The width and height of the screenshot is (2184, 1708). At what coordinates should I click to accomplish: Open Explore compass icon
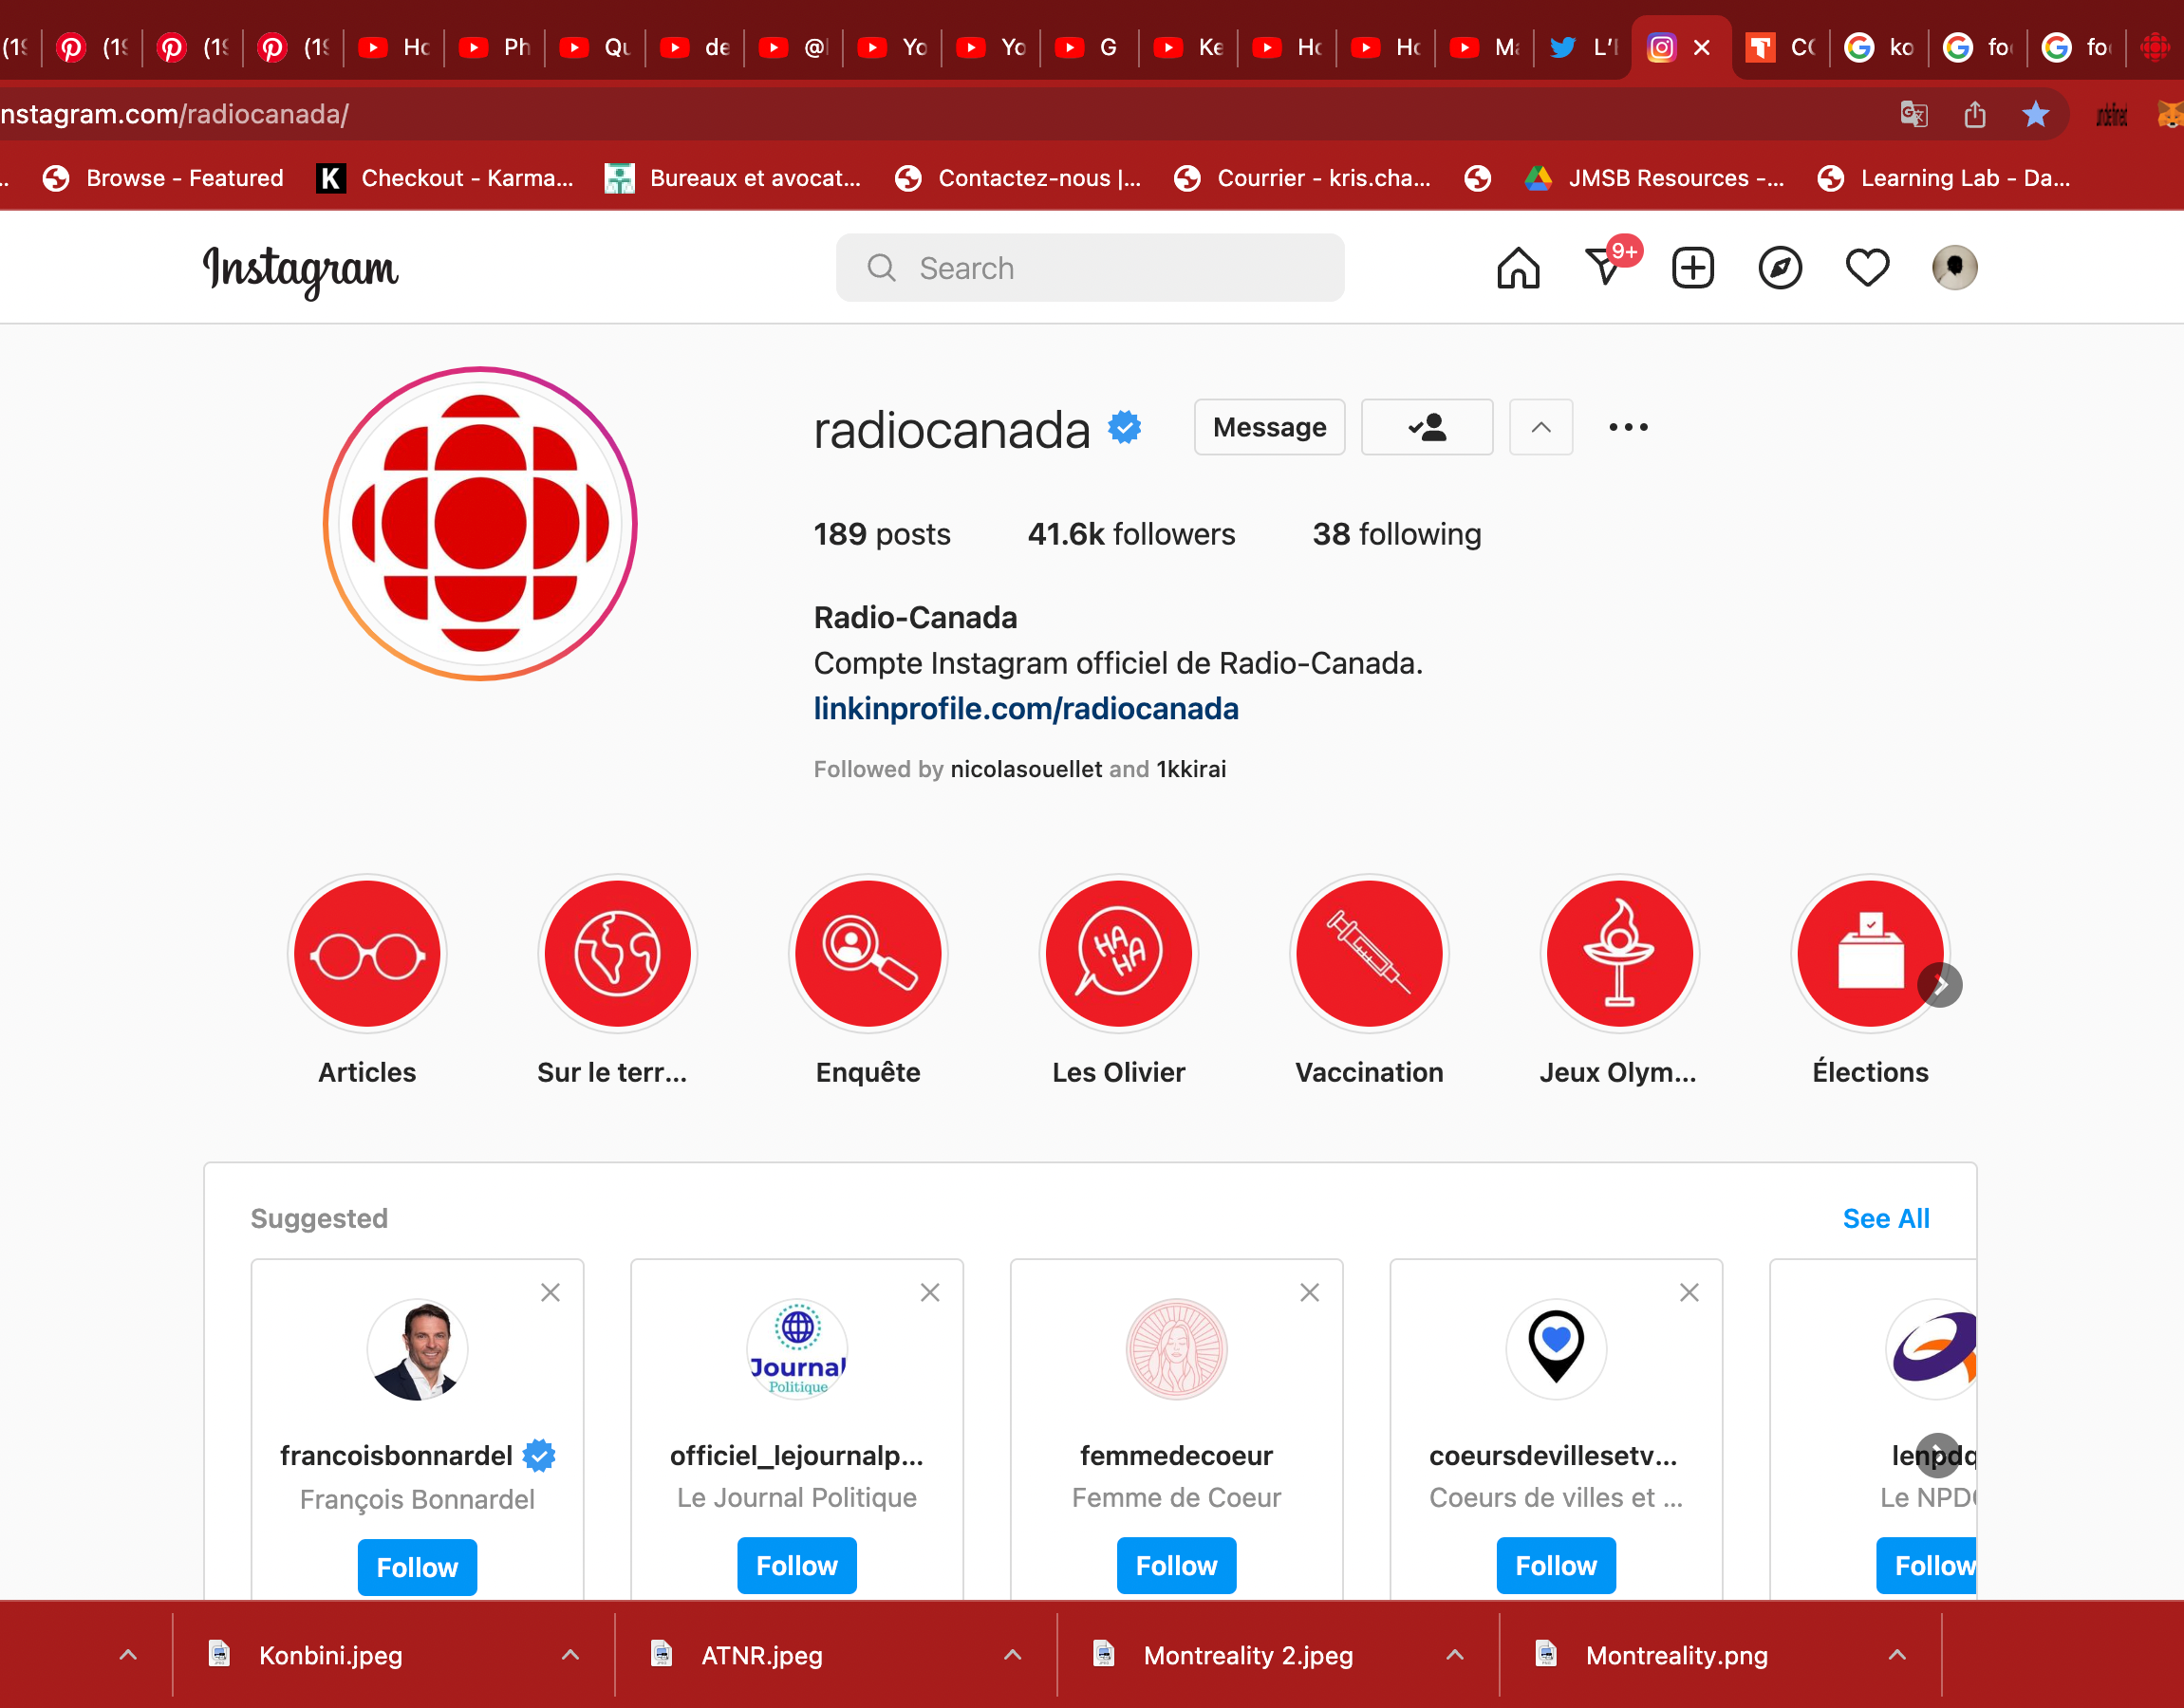click(1780, 268)
